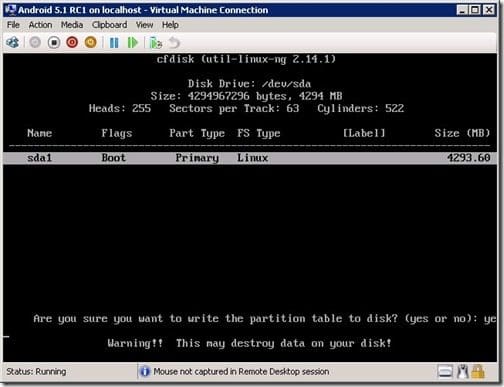
Task: Open the Media menu
Action: tap(72, 25)
